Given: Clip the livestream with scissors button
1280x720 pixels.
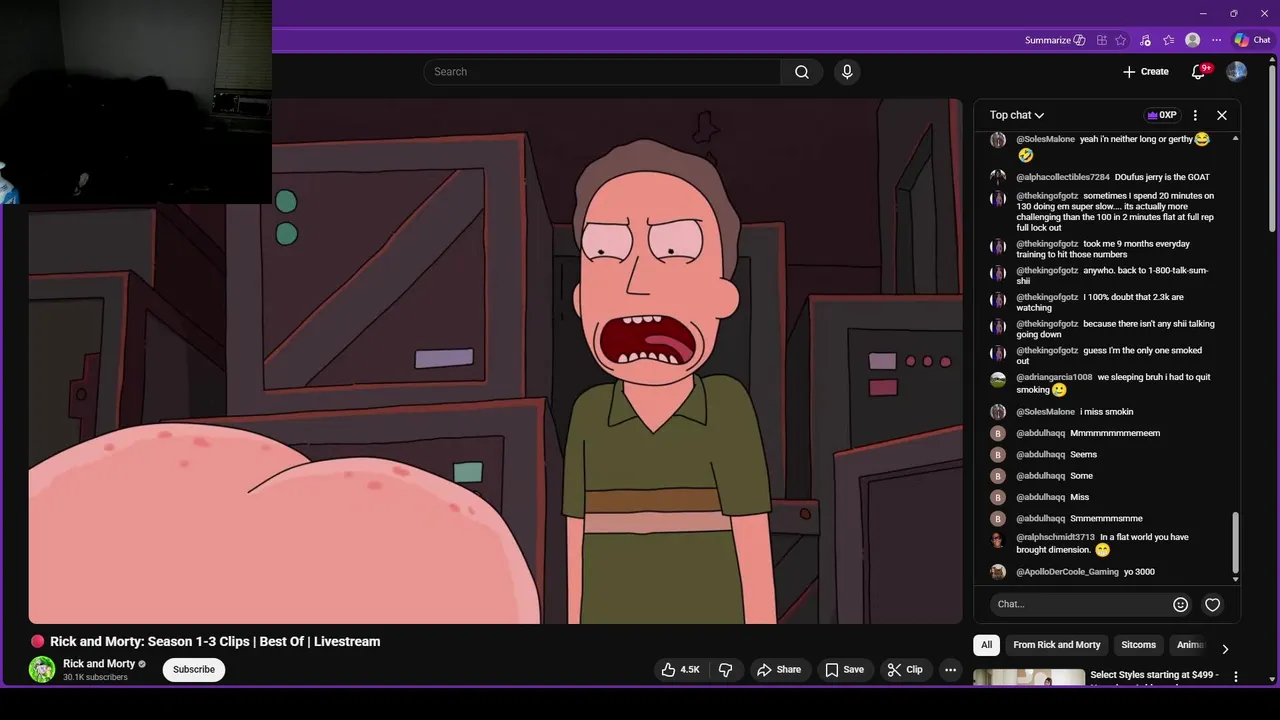Looking at the screenshot, I should (x=905, y=670).
